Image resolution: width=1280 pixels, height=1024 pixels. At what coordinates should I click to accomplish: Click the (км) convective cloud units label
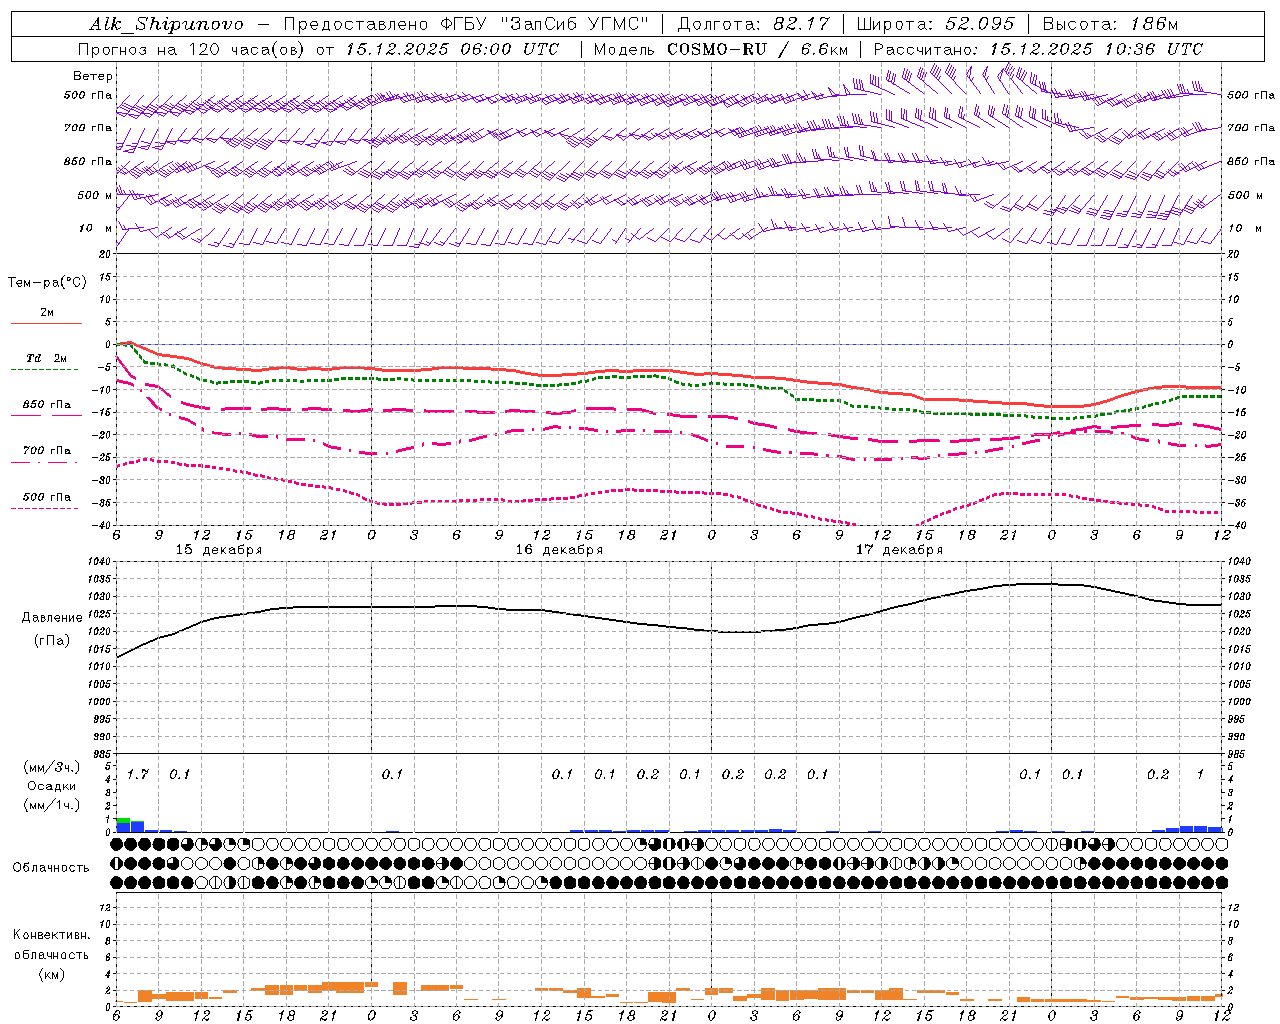coord(51,974)
